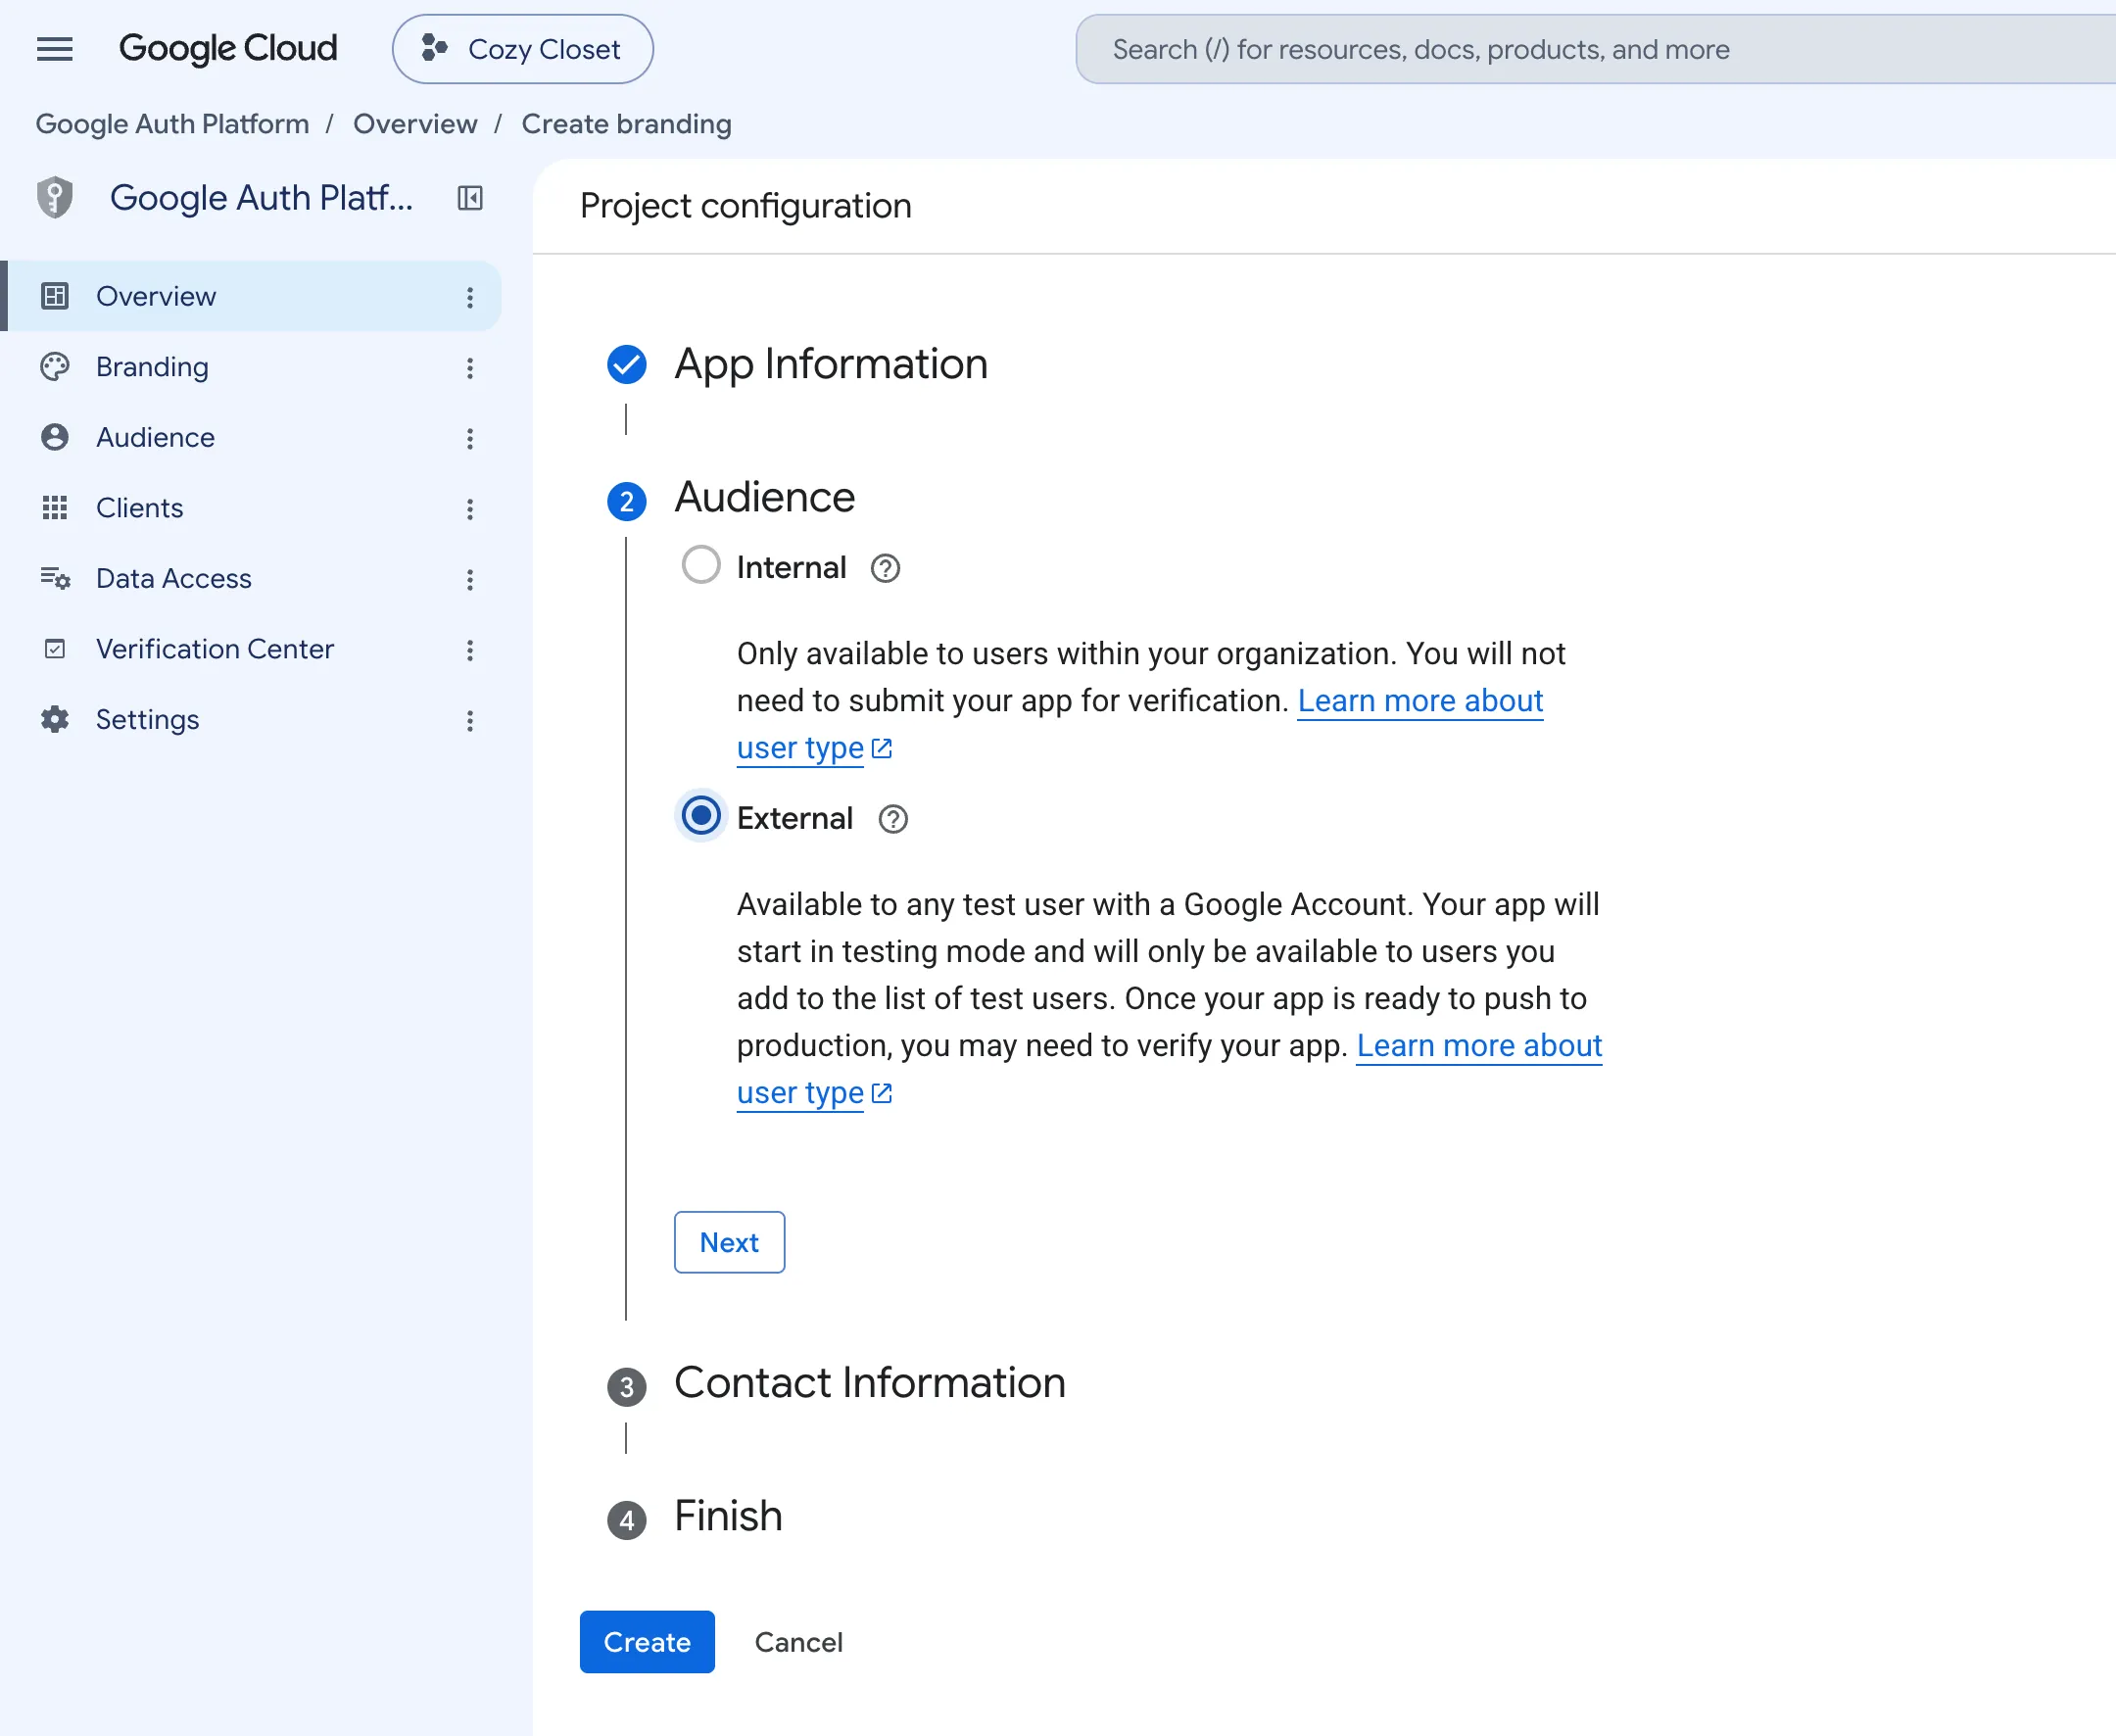
Task: Open more options for Clients
Action: pos(470,509)
